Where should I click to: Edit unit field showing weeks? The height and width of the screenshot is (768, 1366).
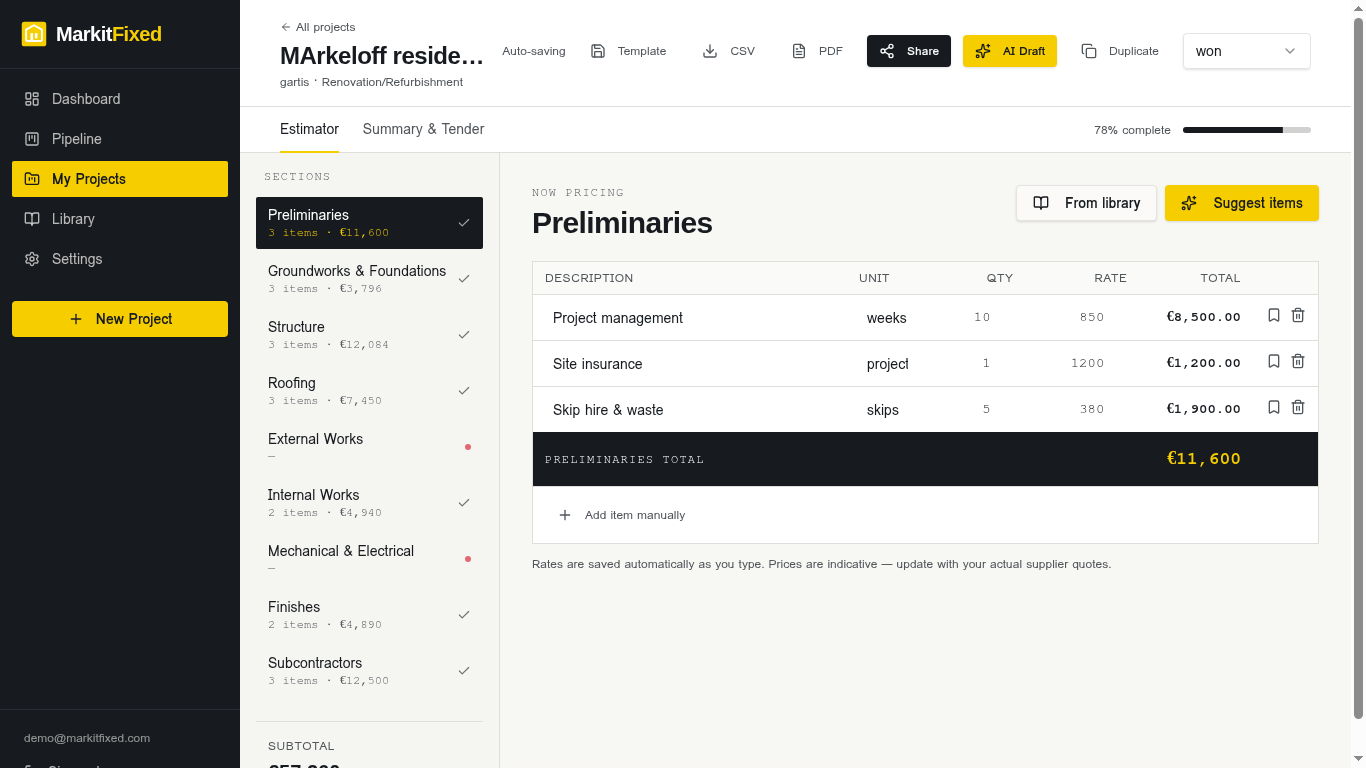click(887, 318)
